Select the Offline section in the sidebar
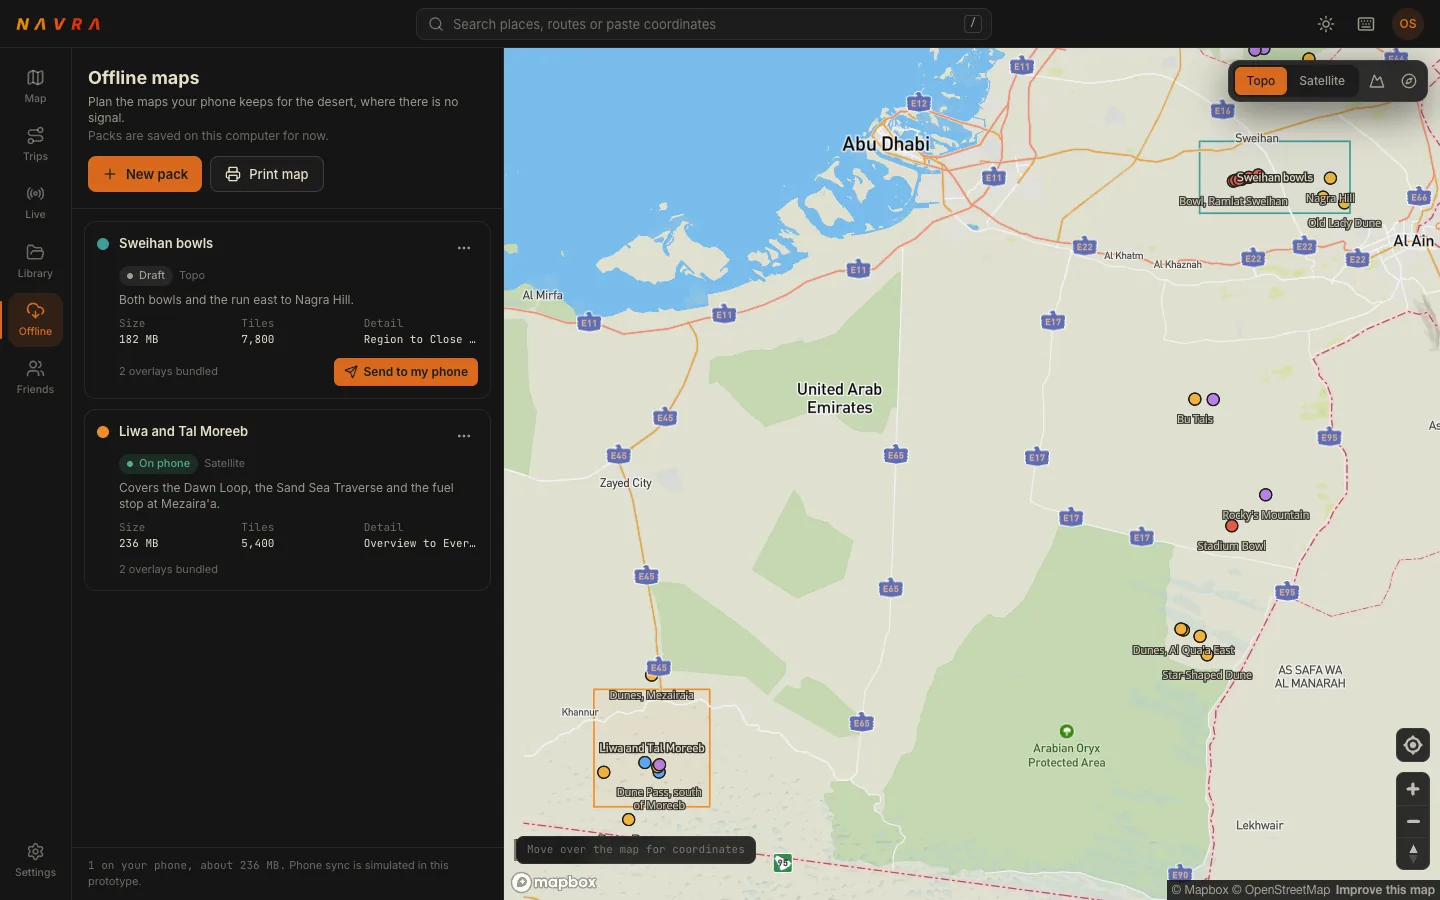This screenshot has width=1440, height=900. click(x=35, y=319)
